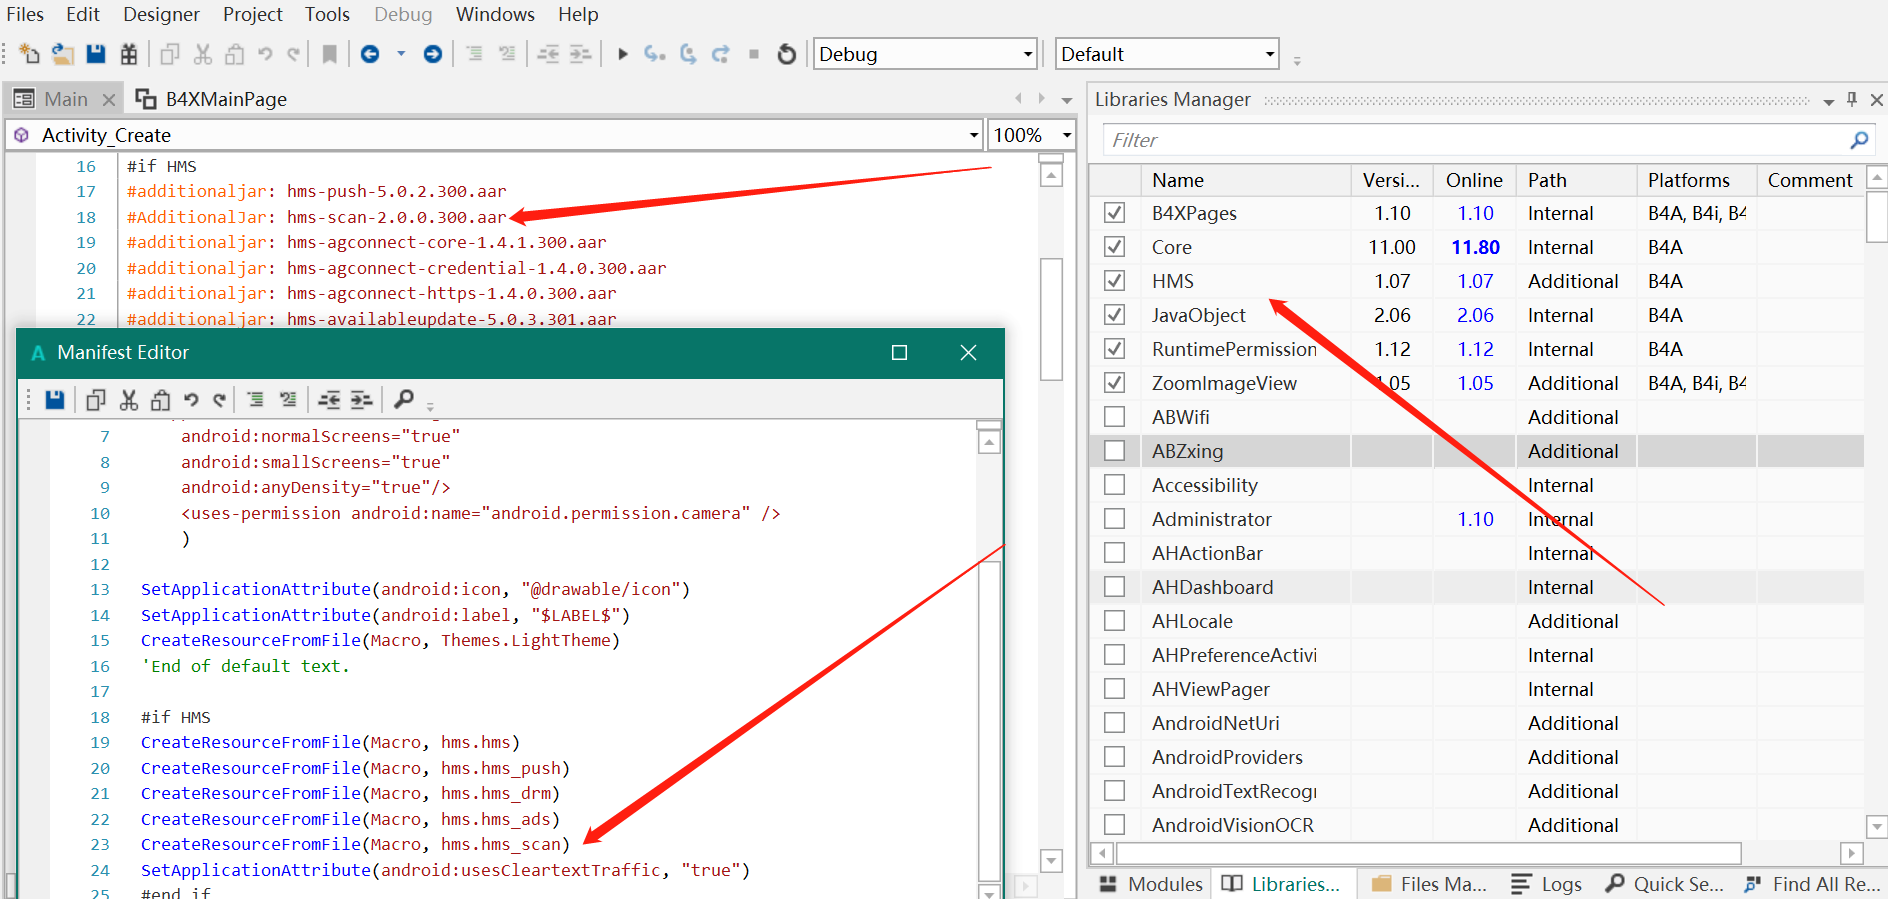The width and height of the screenshot is (1888, 899).
Task: Expand the Activity_Create sub selector dropdown
Action: (x=973, y=135)
